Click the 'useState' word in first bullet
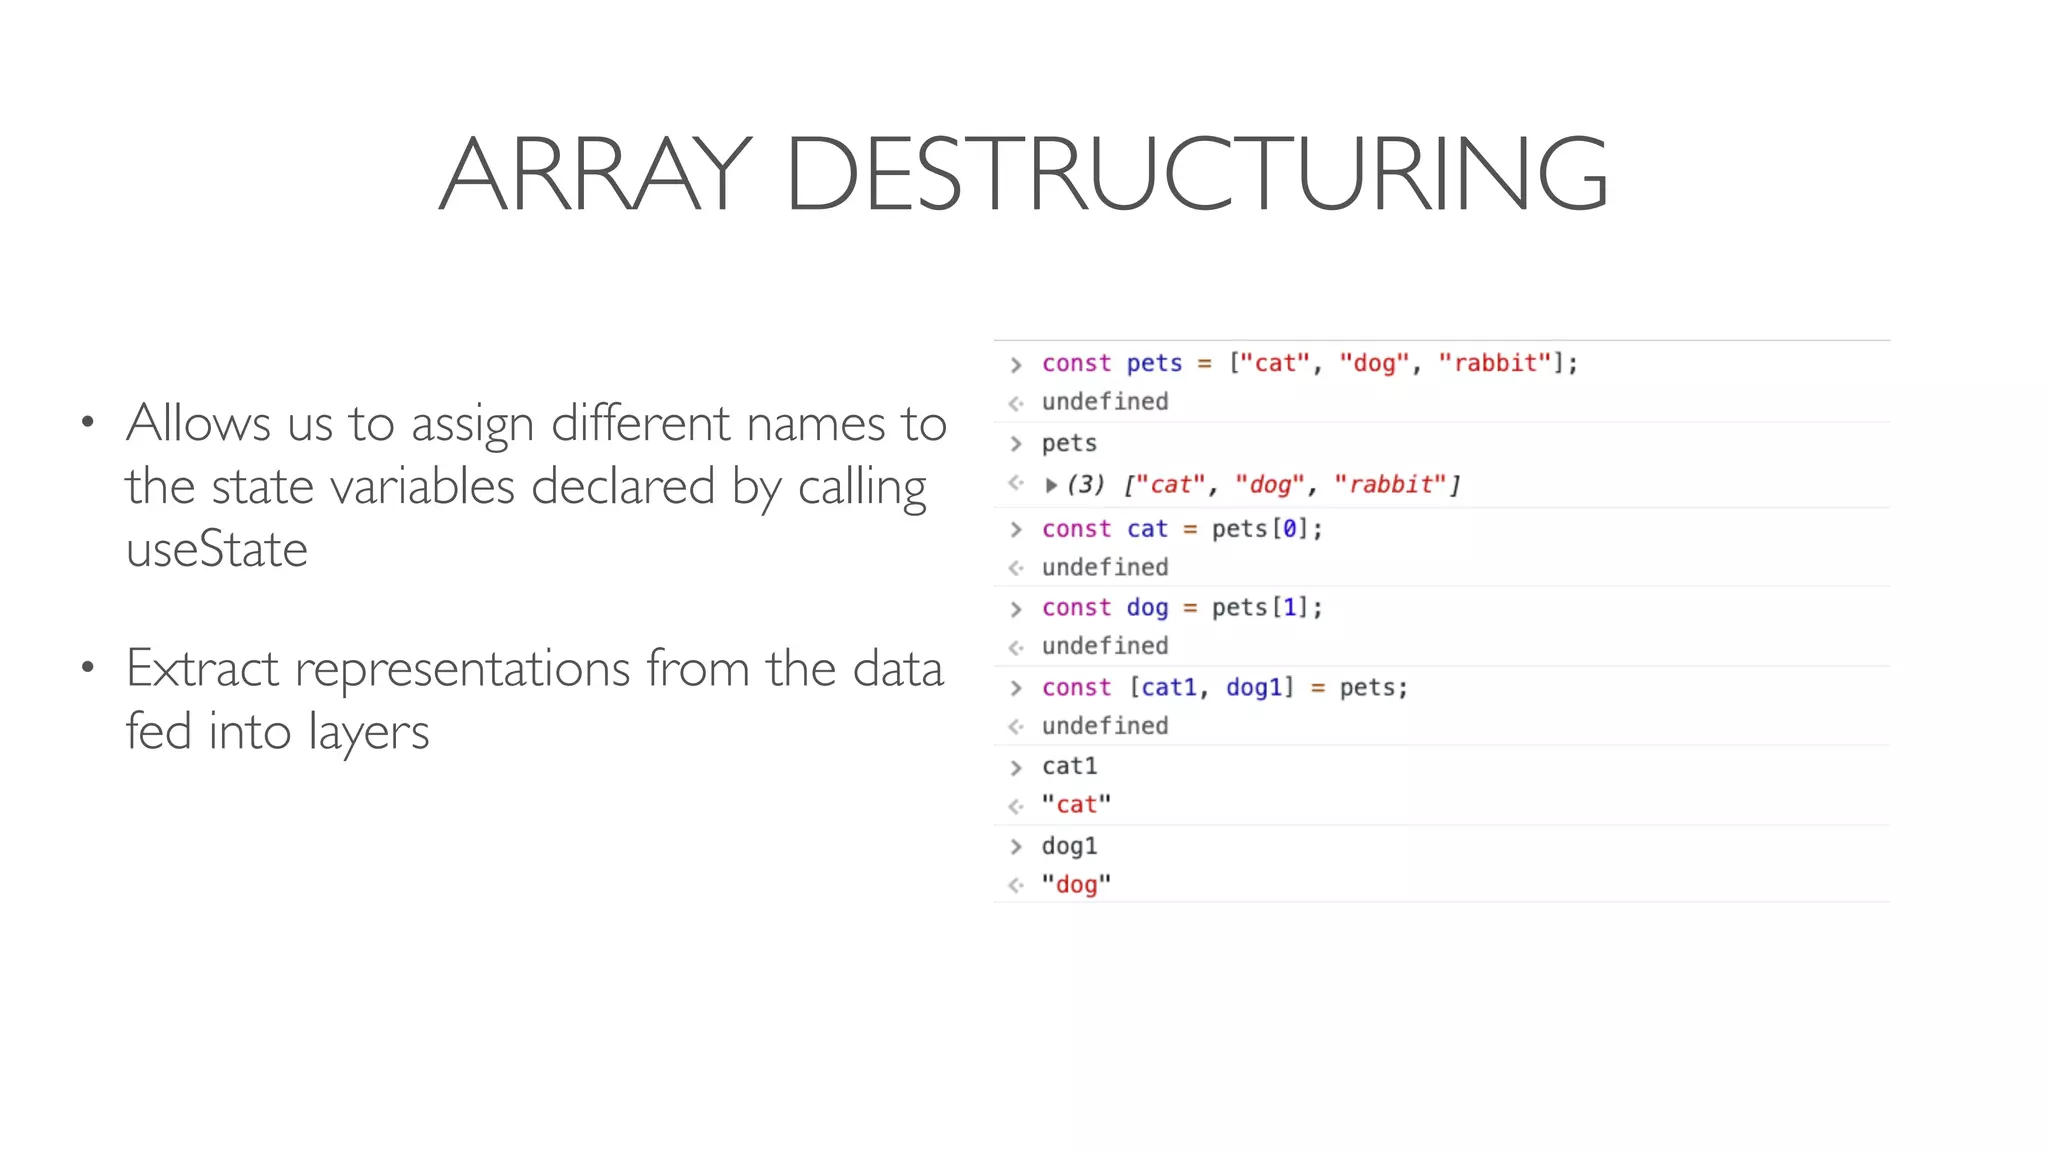2048x1152 pixels. tap(217, 549)
